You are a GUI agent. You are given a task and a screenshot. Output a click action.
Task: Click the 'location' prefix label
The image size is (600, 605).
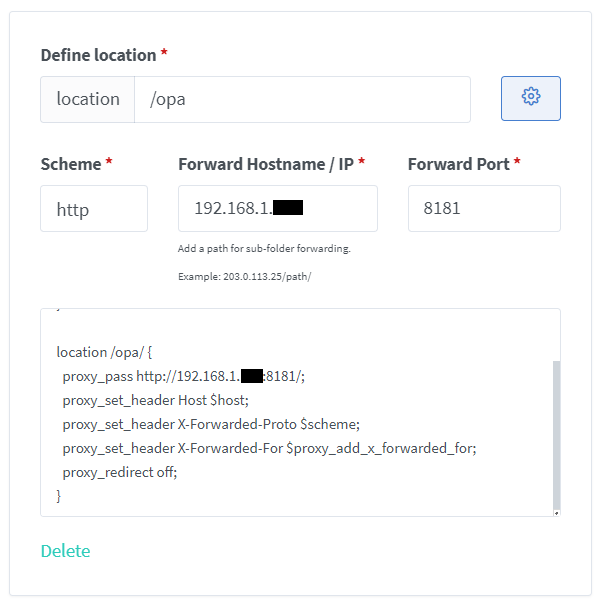88,100
